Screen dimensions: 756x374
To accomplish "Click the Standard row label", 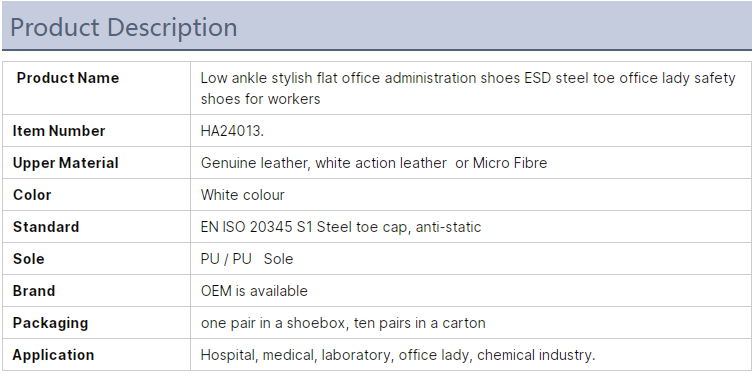I will tap(46, 227).
